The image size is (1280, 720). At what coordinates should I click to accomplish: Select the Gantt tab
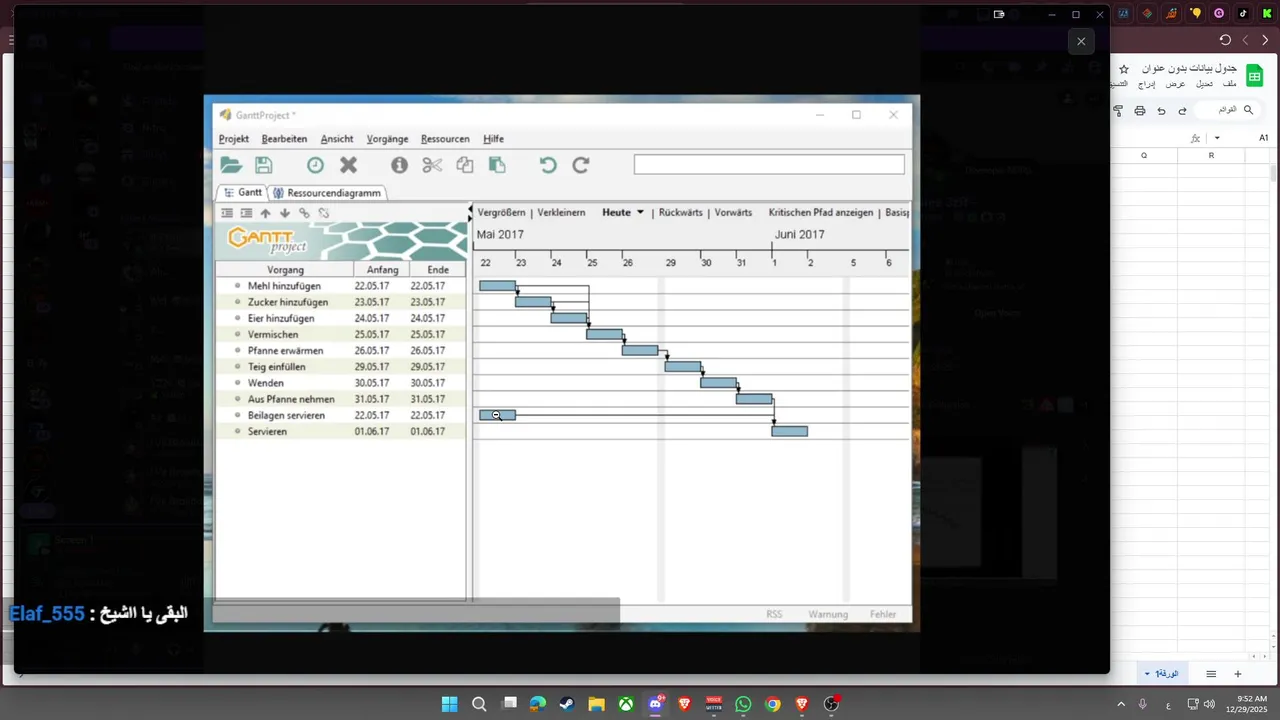point(243,192)
